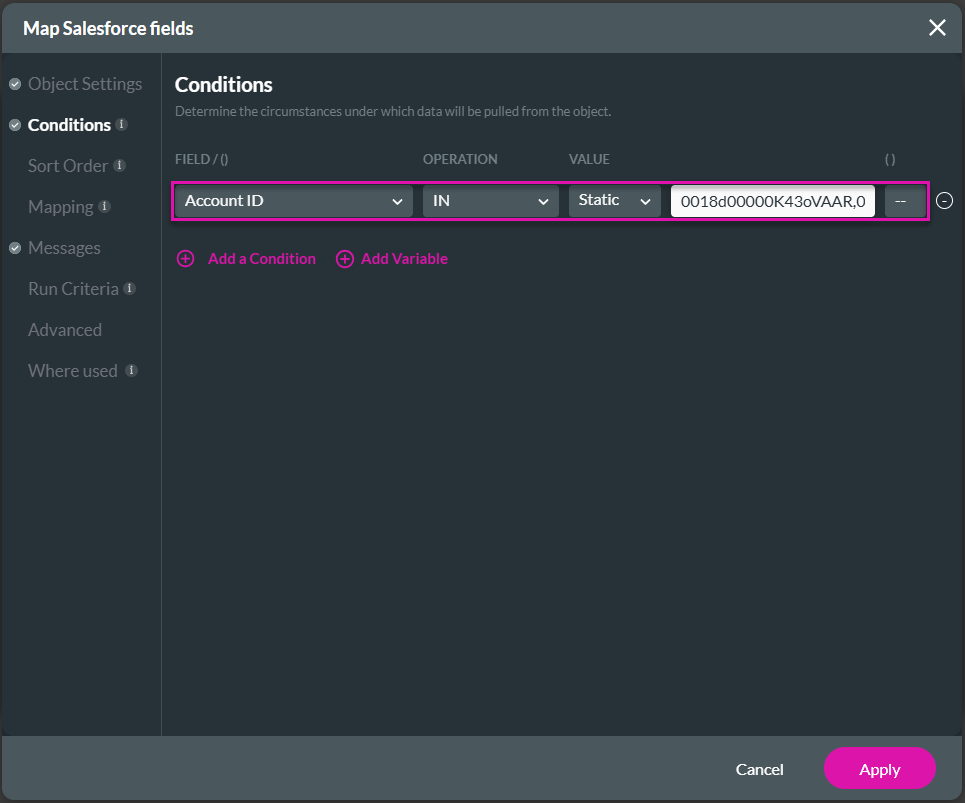Open the Account ID field dropdown
The image size is (965, 803).
point(293,200)
